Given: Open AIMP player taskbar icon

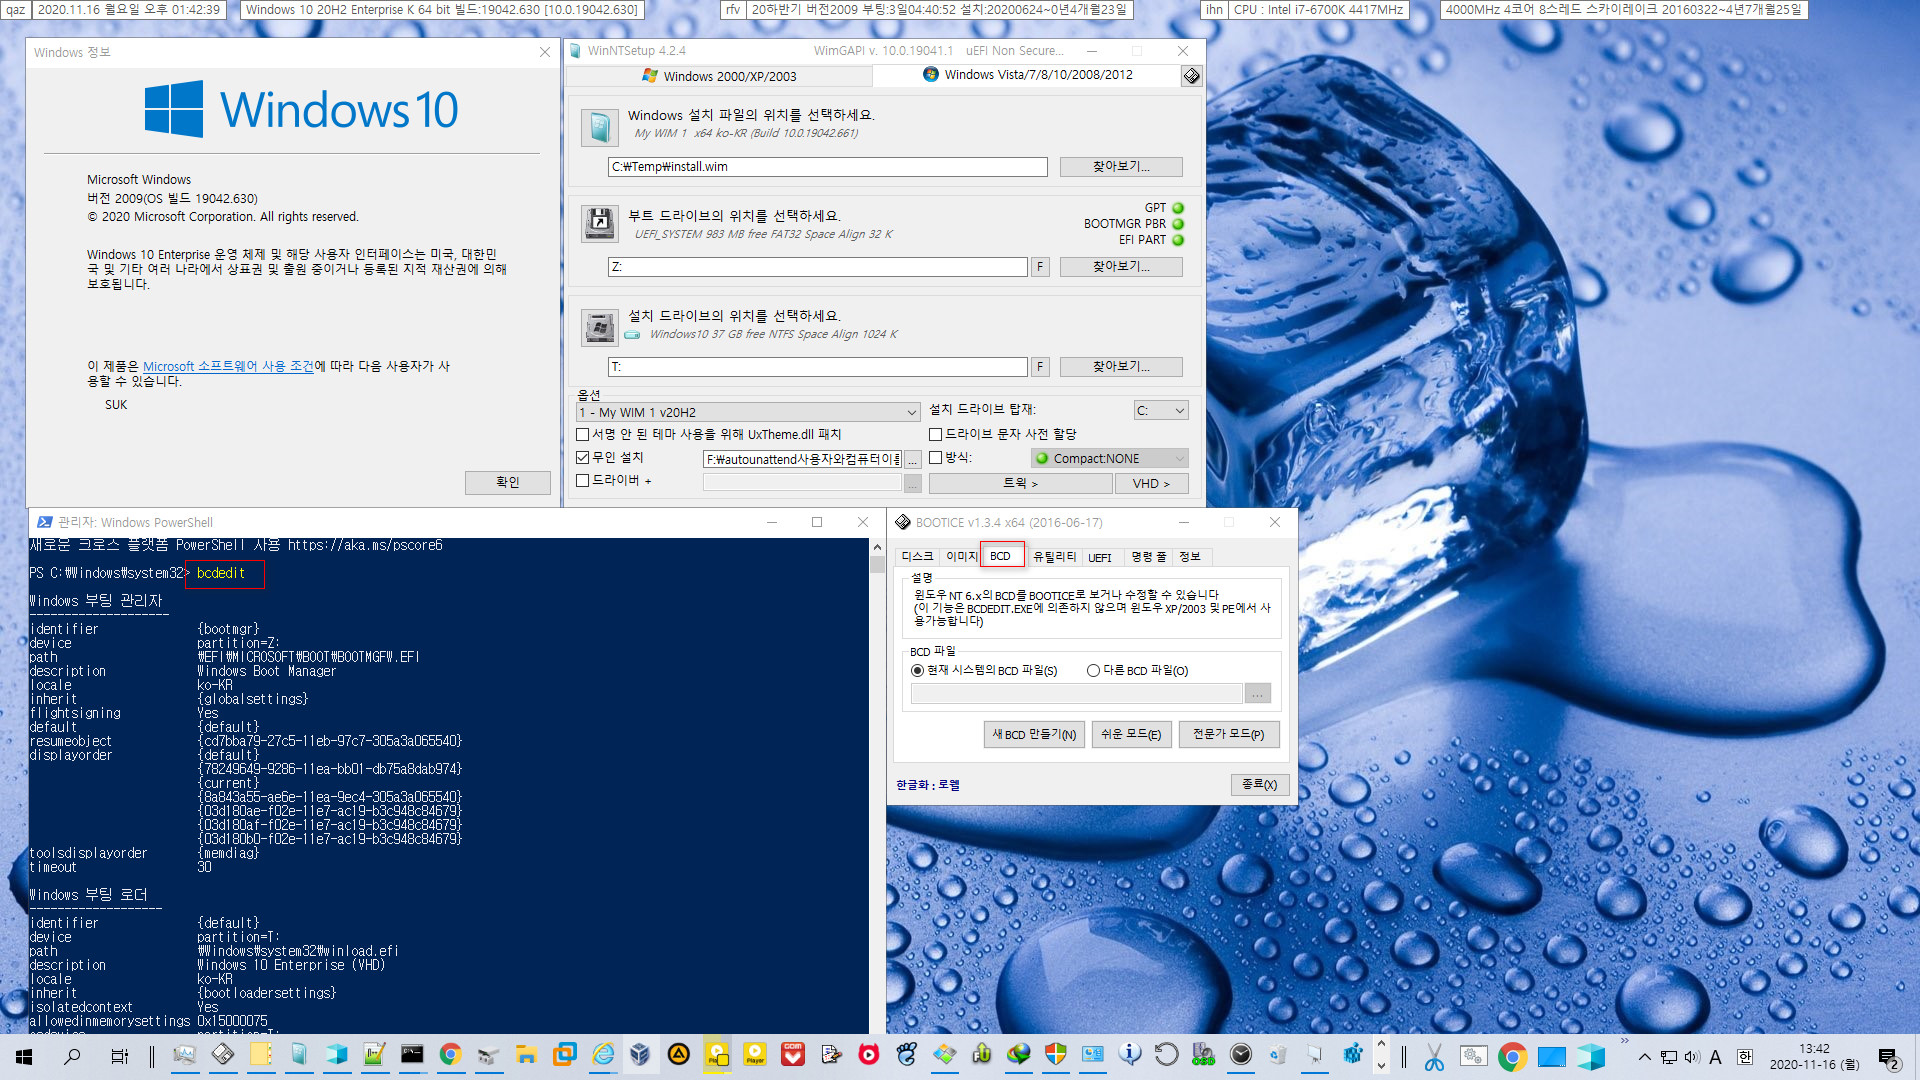Looking at the screenshot, I should click(x=678, y=1054).
